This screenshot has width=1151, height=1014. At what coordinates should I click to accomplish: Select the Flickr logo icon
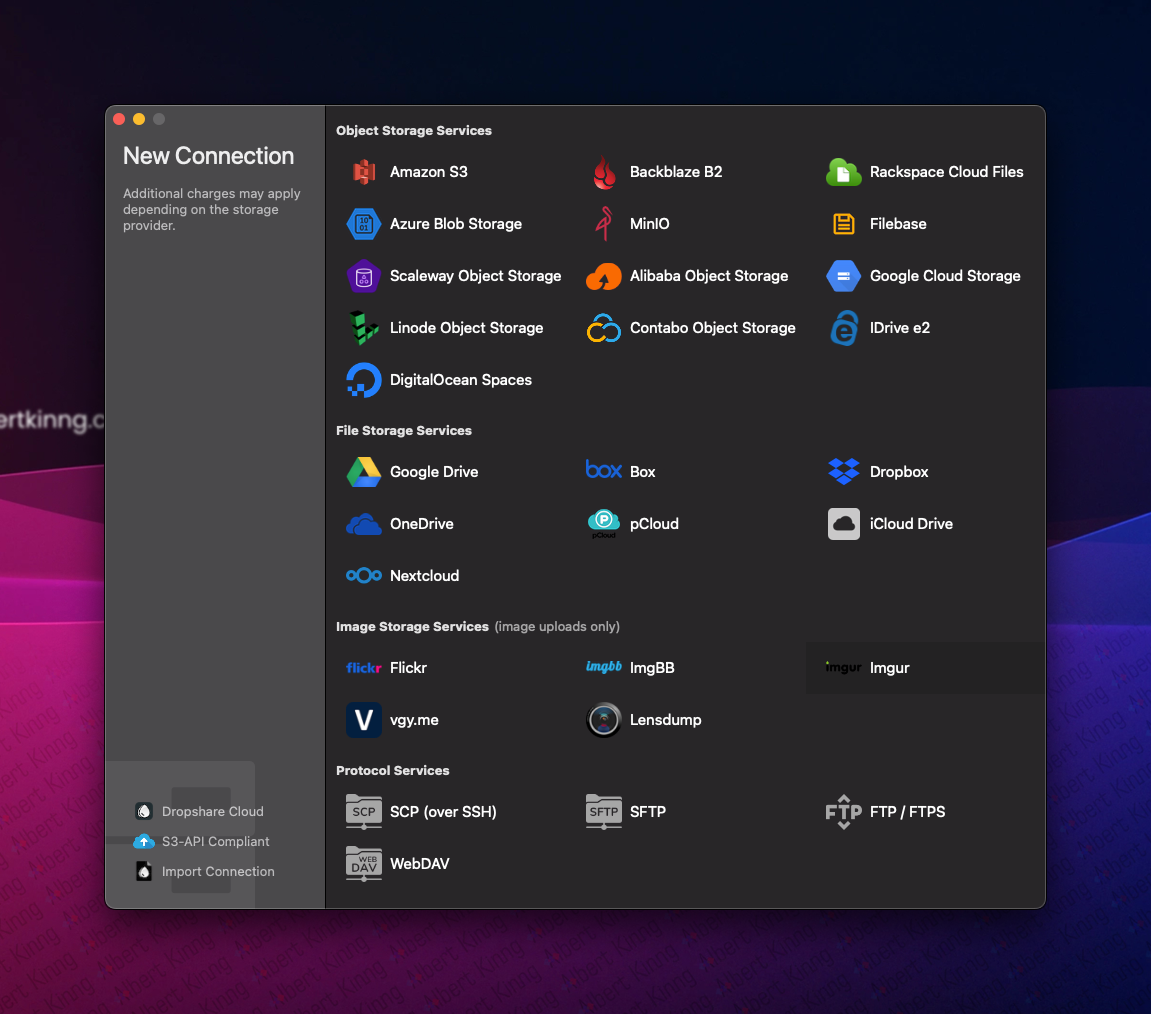(x=363, y=668)
